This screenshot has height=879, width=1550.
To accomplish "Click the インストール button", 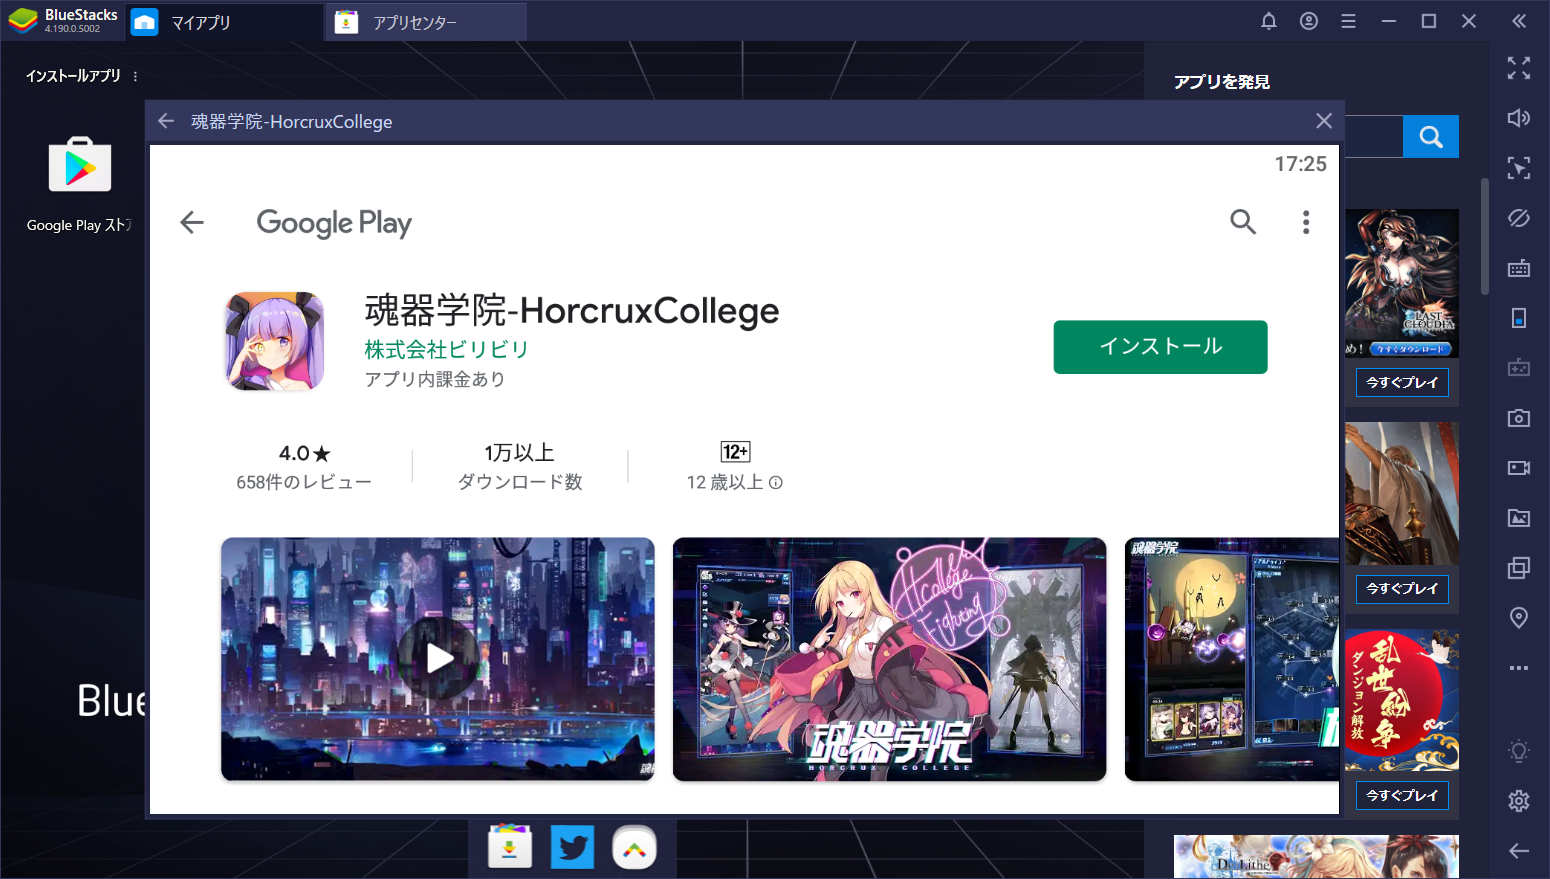I will (x=1161, y=347).
